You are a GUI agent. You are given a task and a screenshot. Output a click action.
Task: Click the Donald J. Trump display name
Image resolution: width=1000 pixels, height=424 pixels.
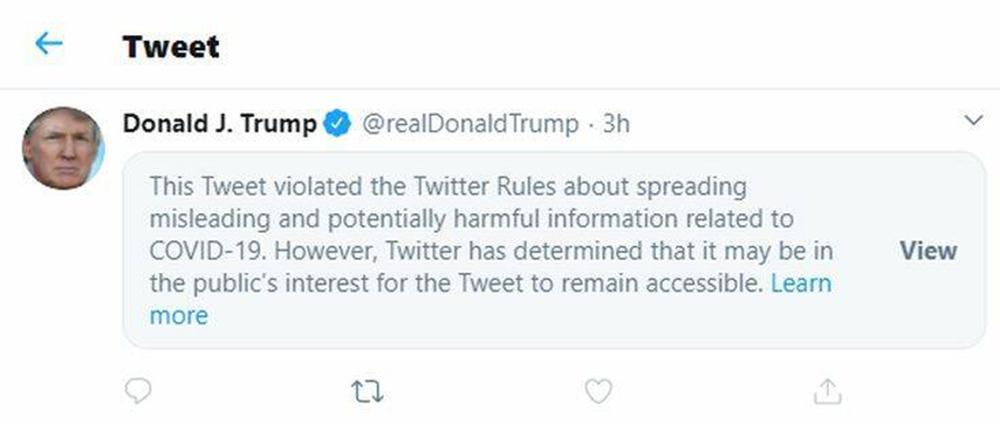pos(220,124)
